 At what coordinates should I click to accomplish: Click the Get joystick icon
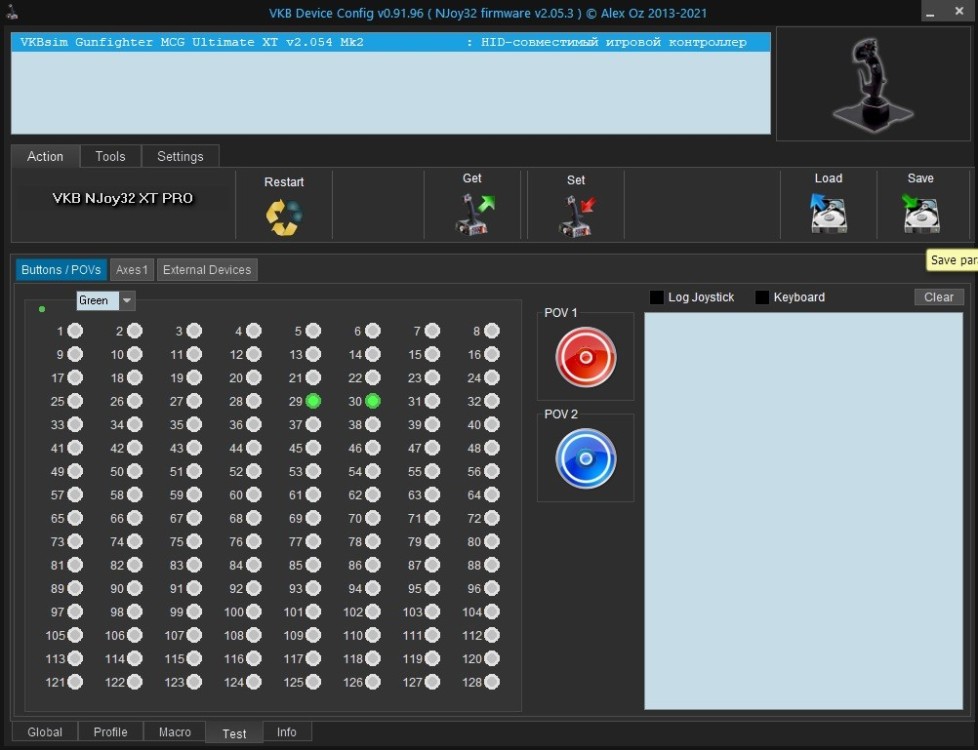pyautogui.click(x=474, y=214)
